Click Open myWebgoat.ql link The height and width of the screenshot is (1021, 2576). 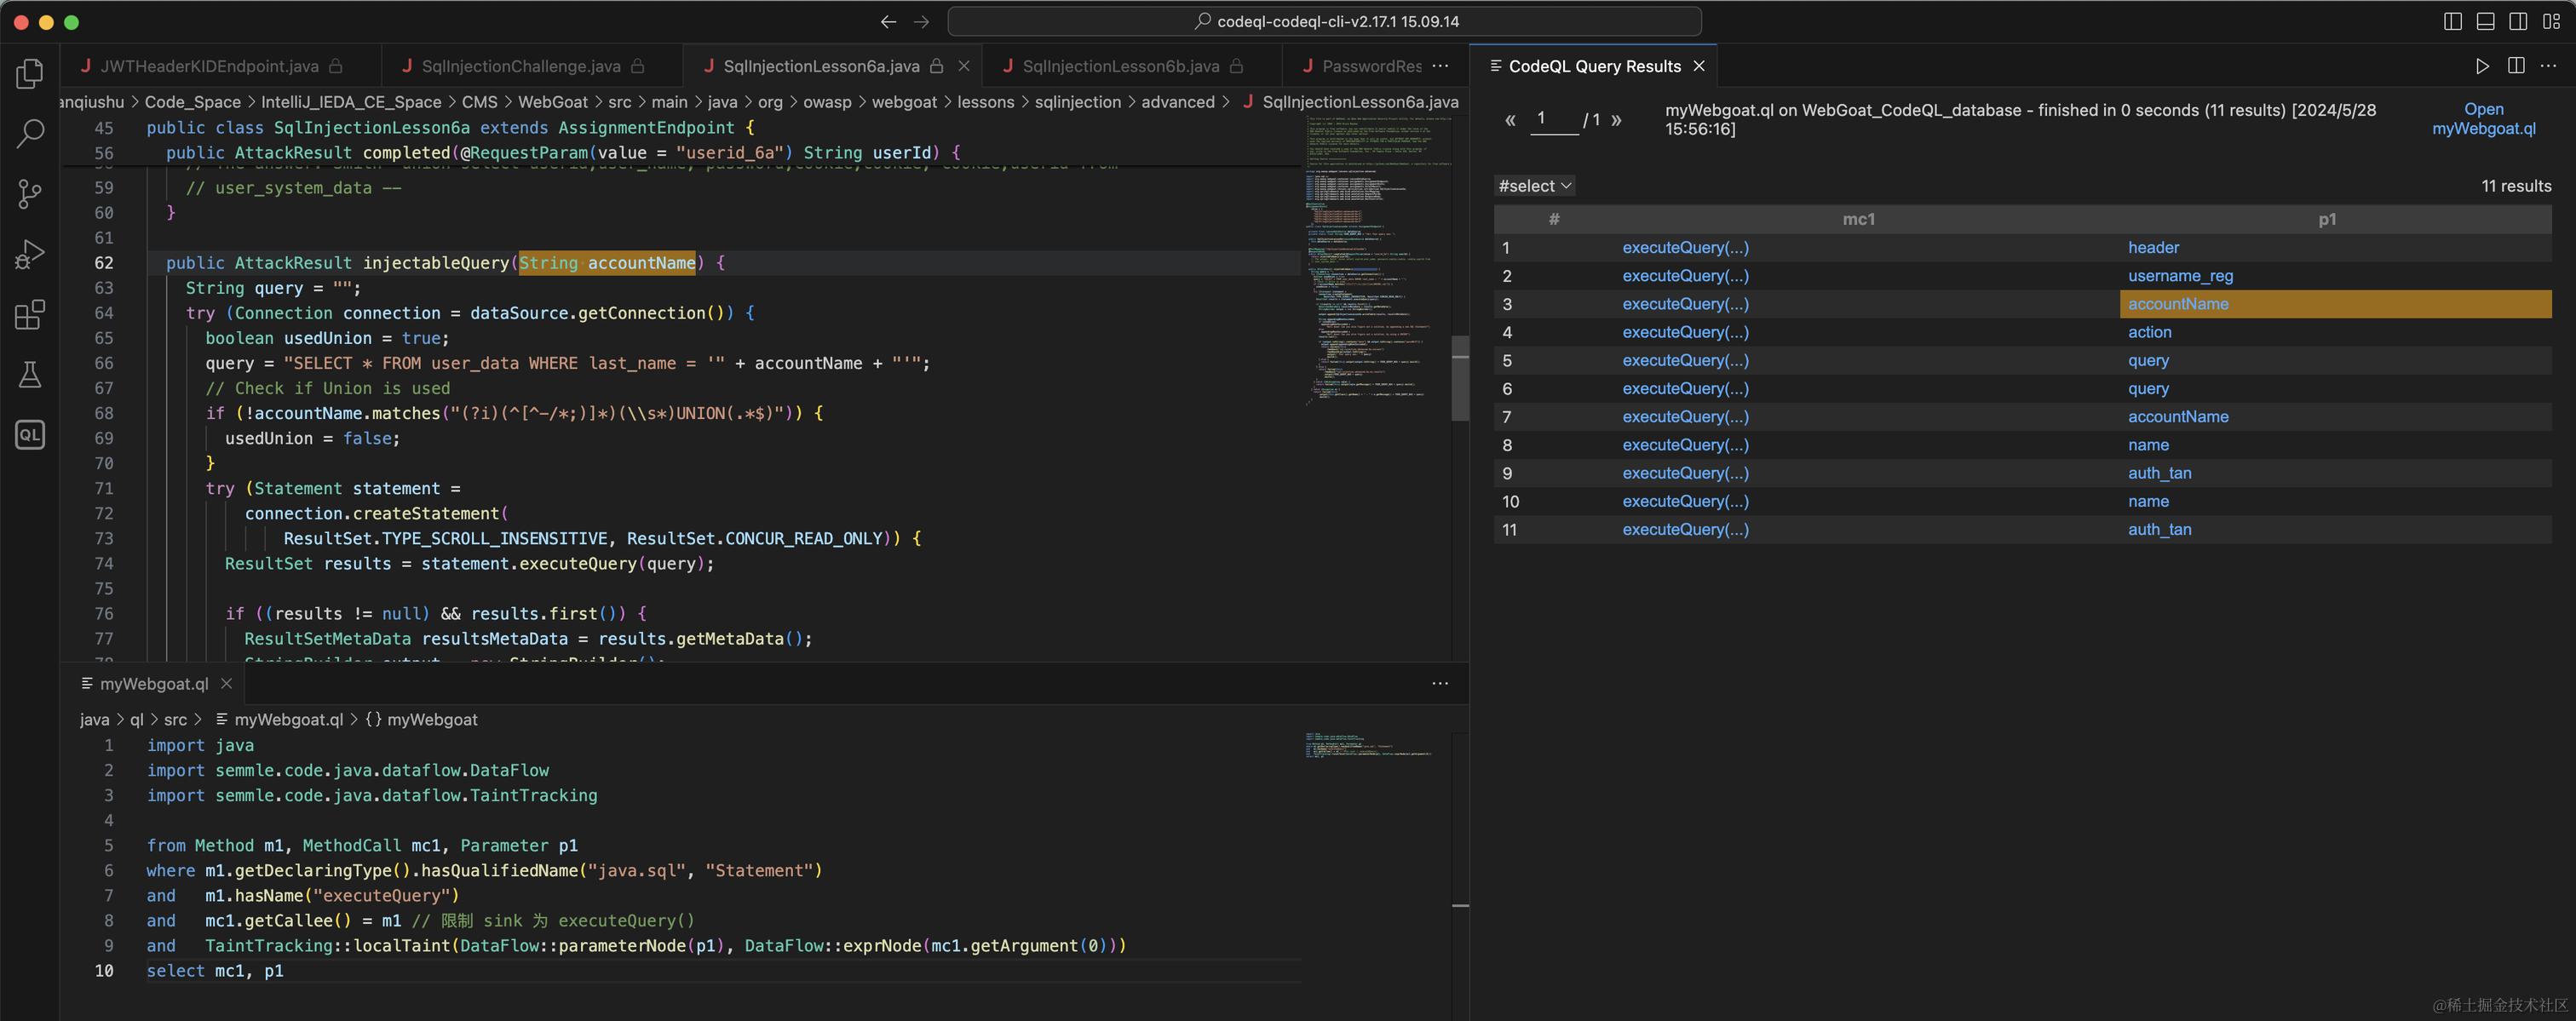[x=2483, y=119]
